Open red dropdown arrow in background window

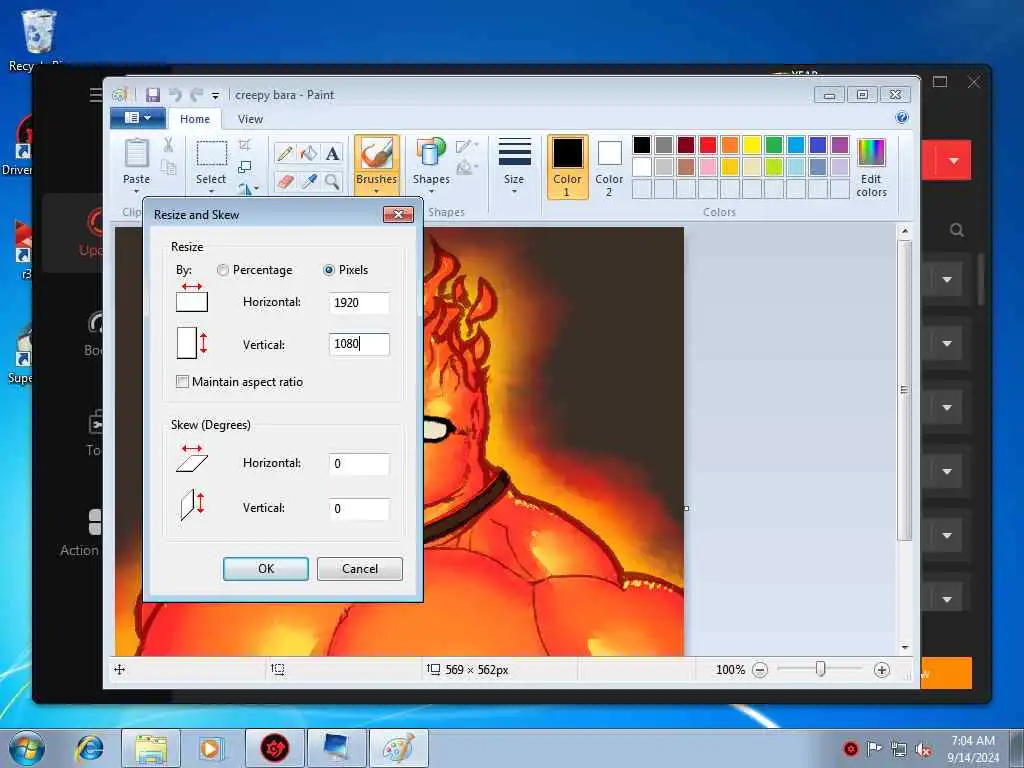pos(953,161)
